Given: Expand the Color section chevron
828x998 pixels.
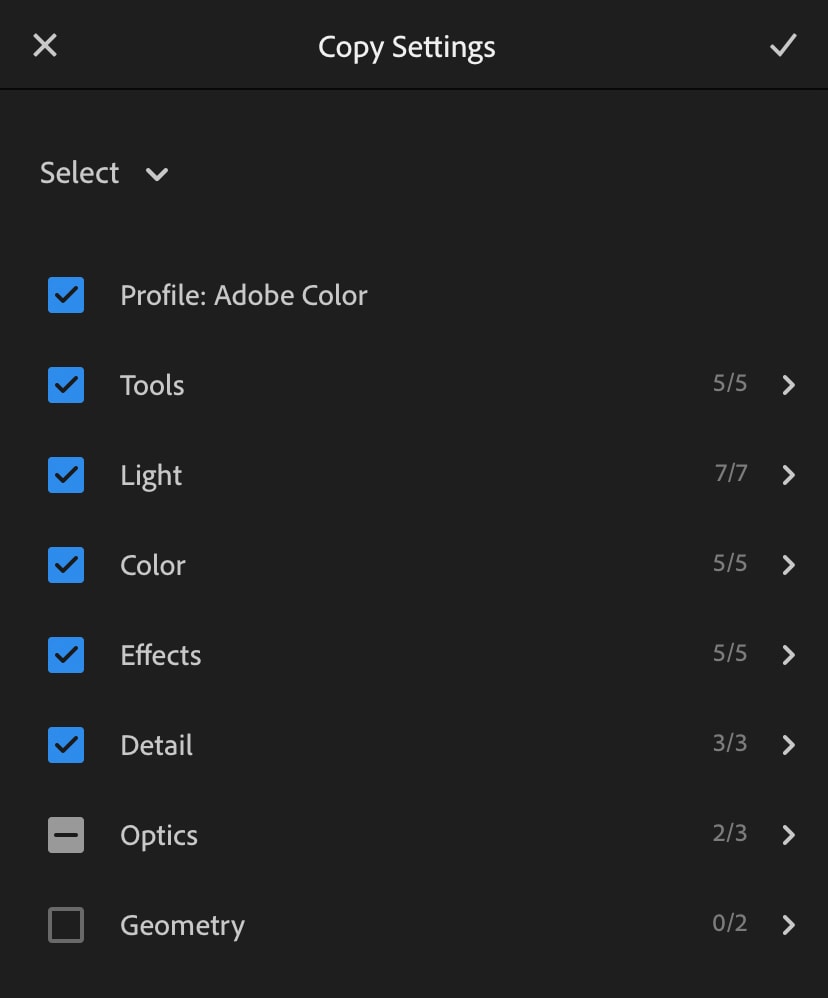Looking at the screenshot, I should pos(789,565).
